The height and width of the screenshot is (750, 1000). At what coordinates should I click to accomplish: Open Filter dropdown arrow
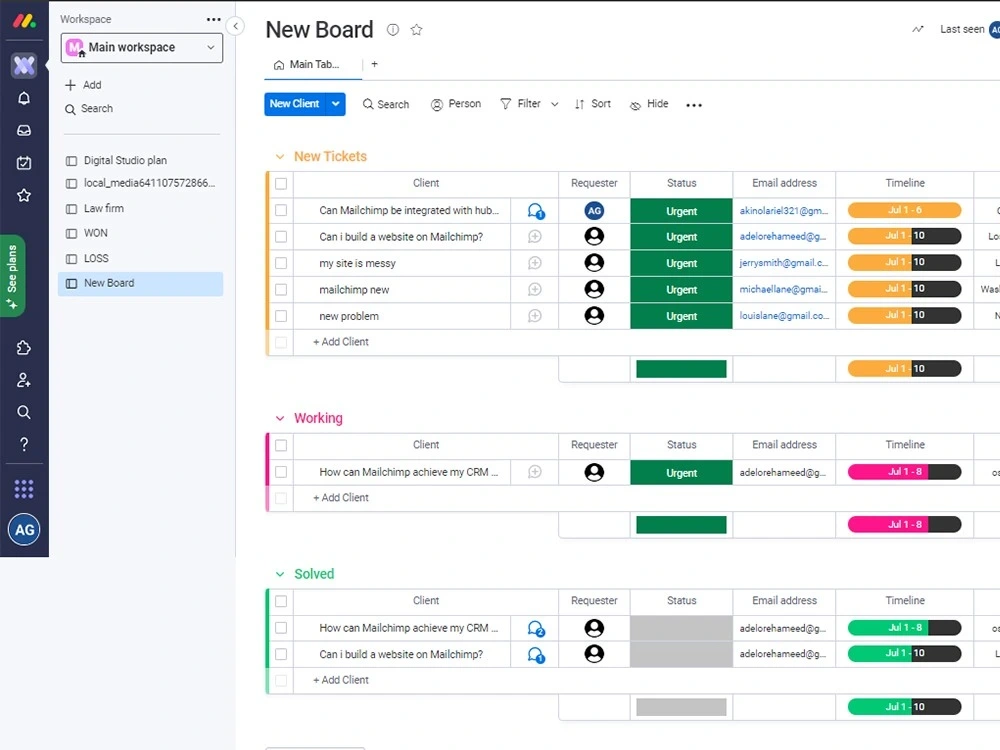click(x=555, y=105)
